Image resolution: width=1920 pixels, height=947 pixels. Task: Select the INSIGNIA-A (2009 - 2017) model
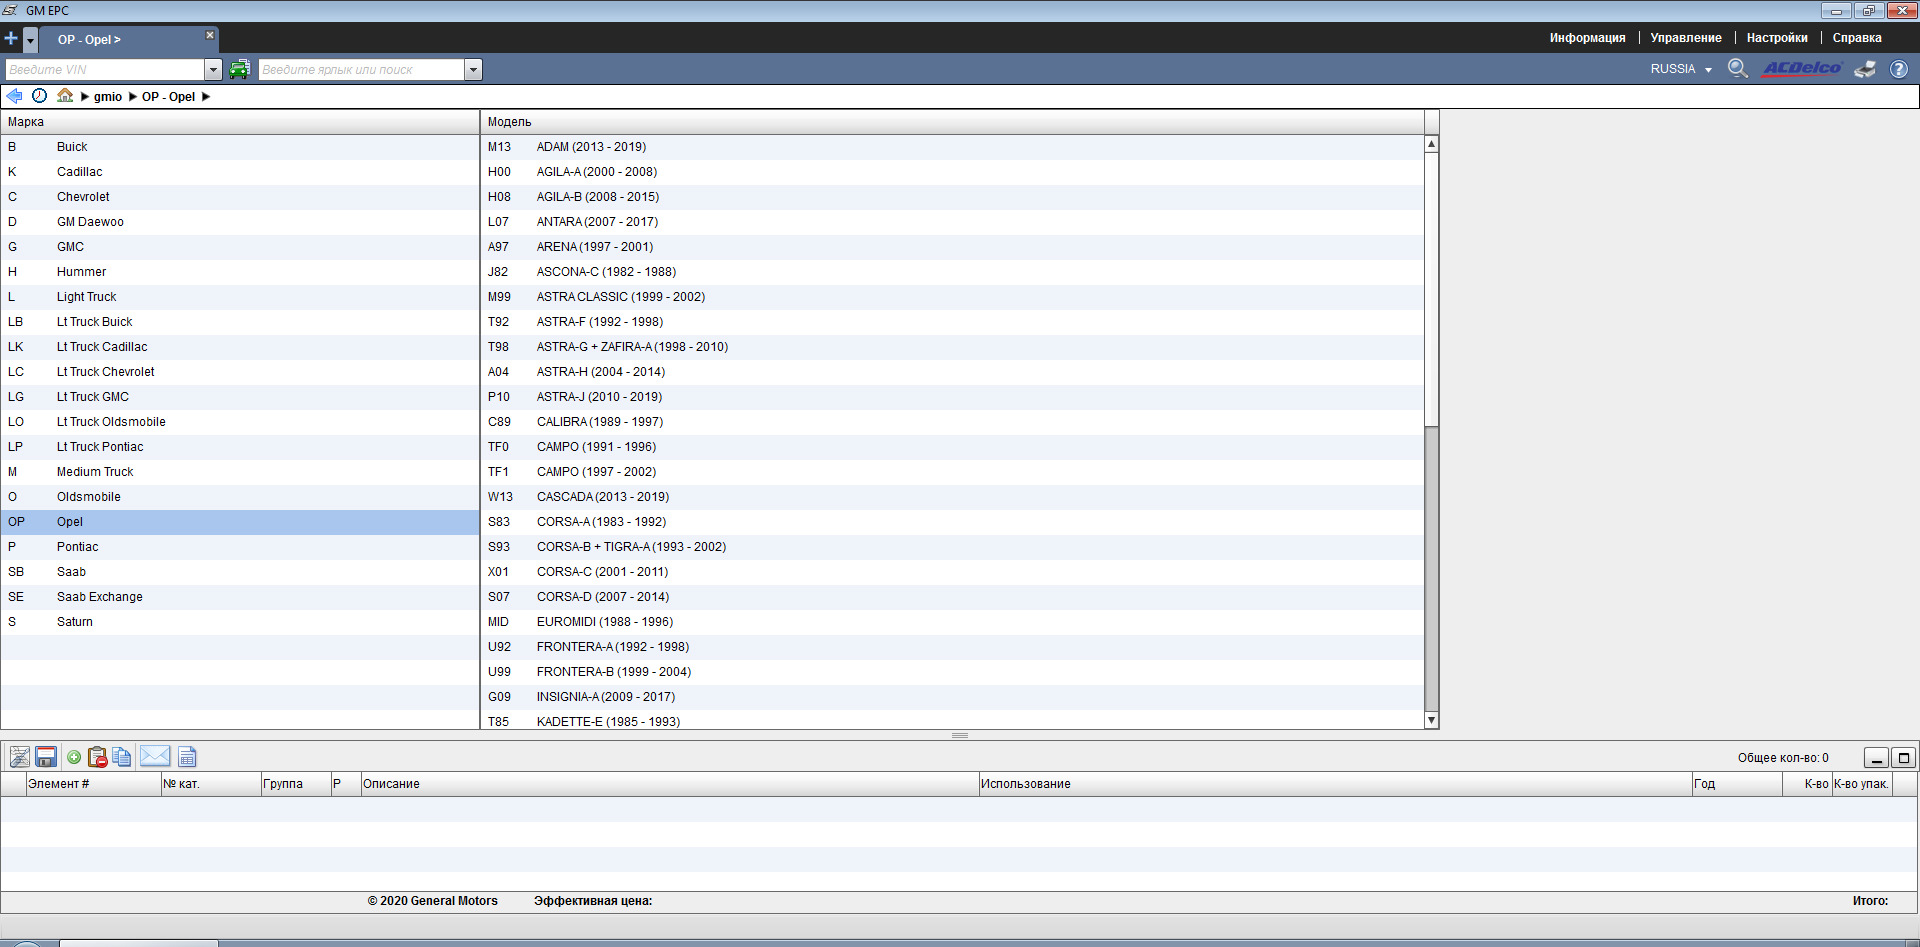pyautogui.click(x=952, y=697)
